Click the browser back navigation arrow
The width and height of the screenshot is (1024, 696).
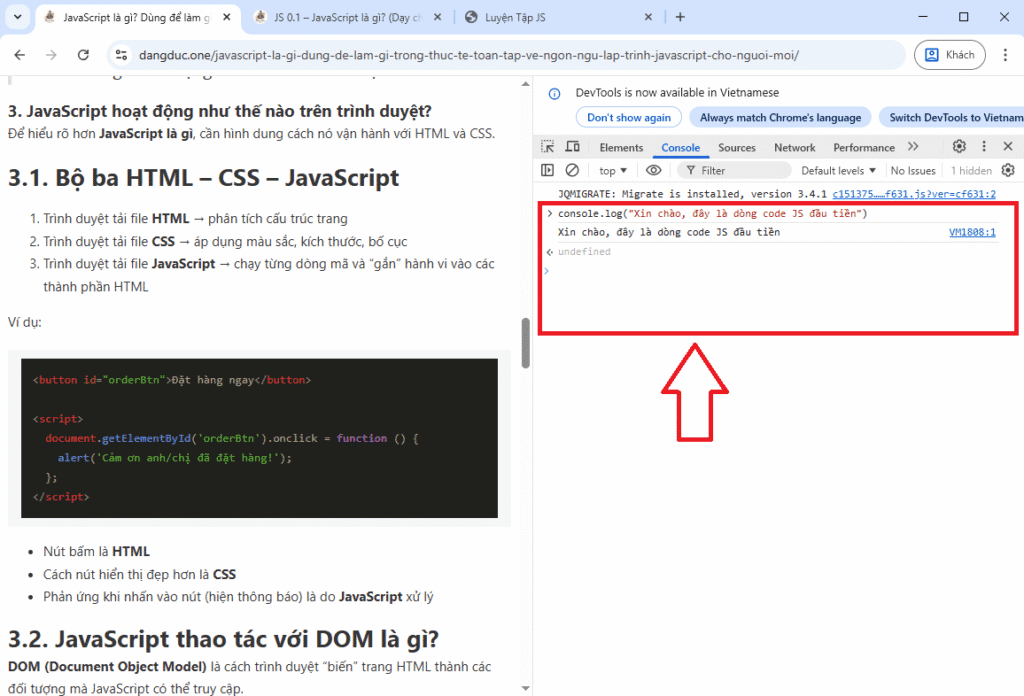20,54
